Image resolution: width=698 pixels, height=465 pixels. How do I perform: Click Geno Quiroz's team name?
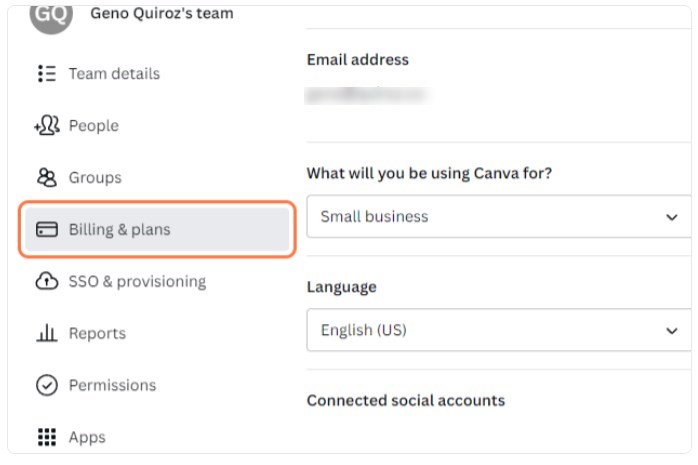click(x=162, y=13)
